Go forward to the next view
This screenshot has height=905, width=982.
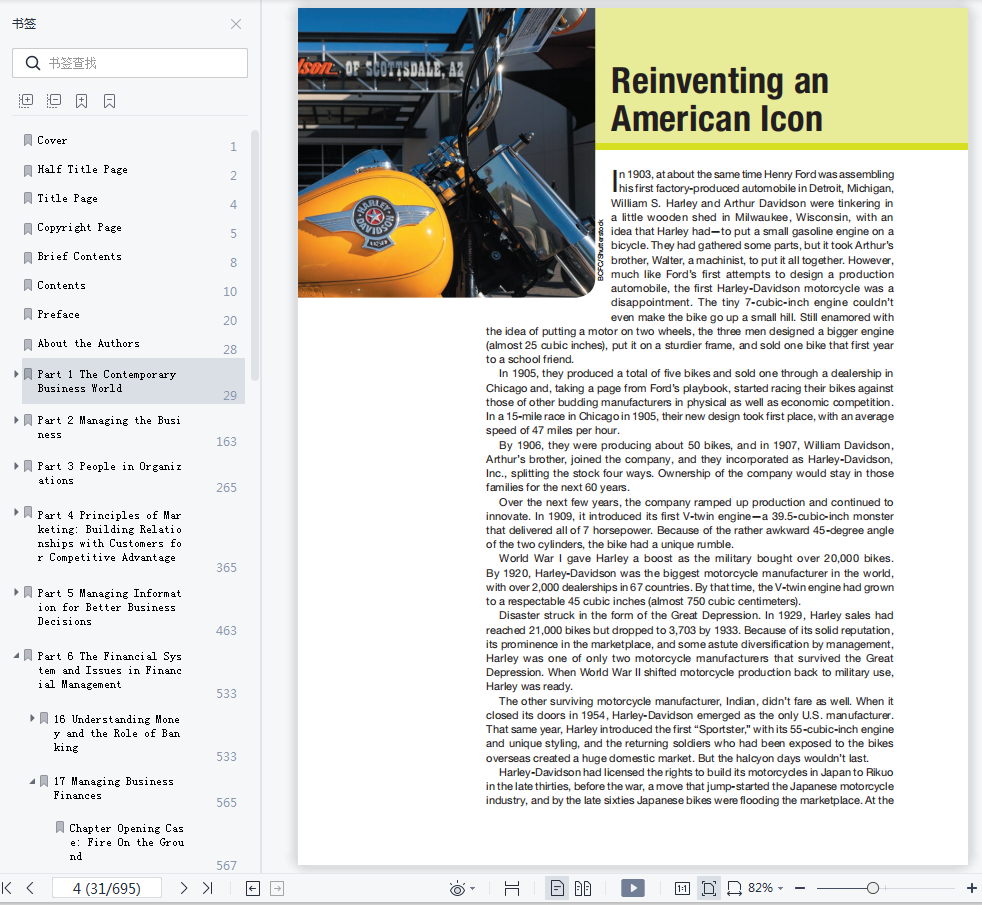click(x=277, y=888)
